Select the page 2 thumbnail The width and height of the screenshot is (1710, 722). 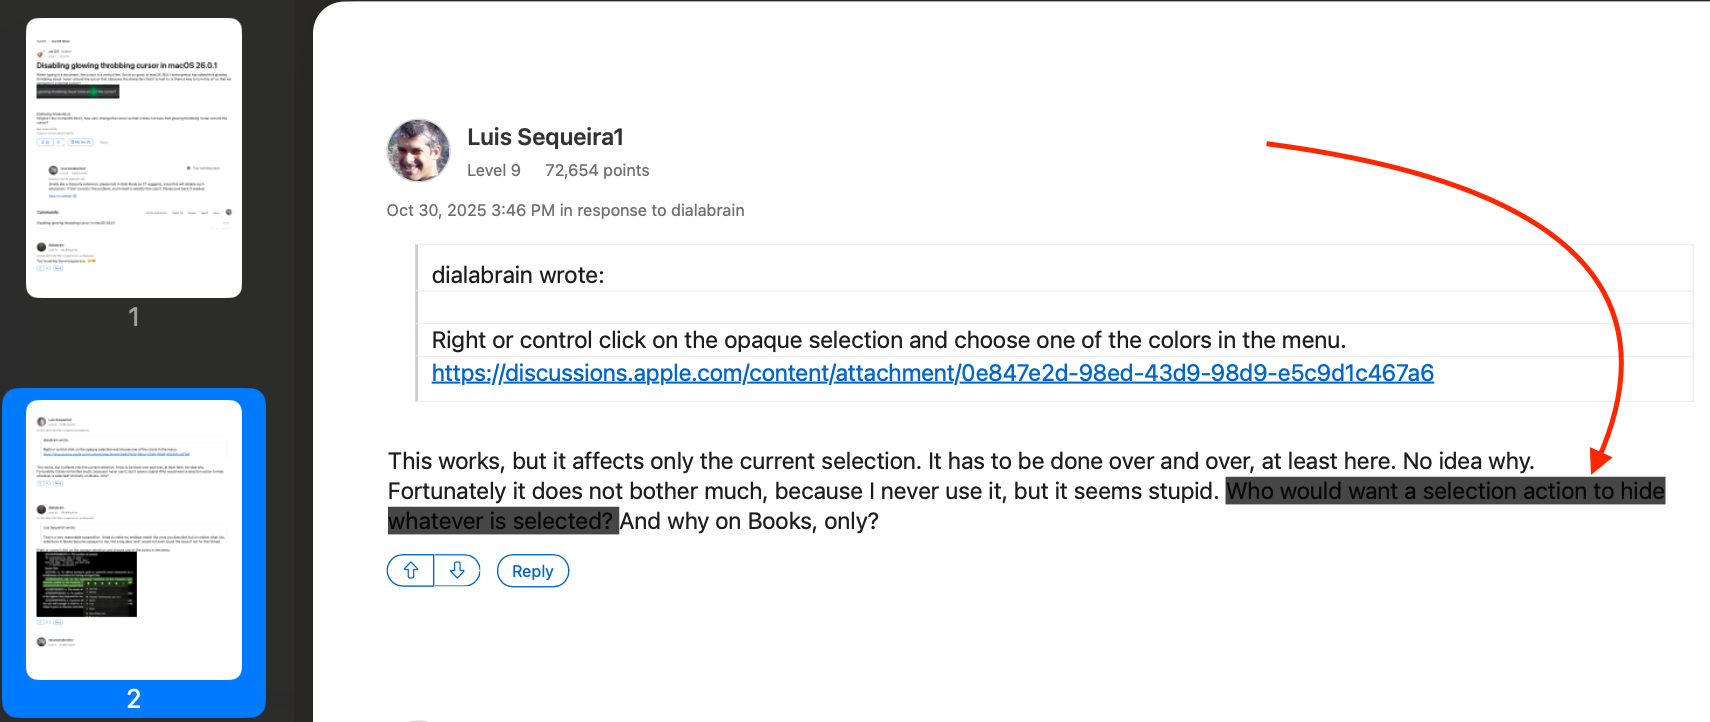coord(134,540)
